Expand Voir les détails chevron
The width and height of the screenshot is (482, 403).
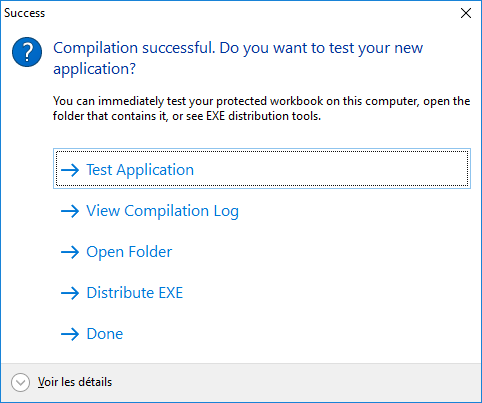tap(20, 382)
